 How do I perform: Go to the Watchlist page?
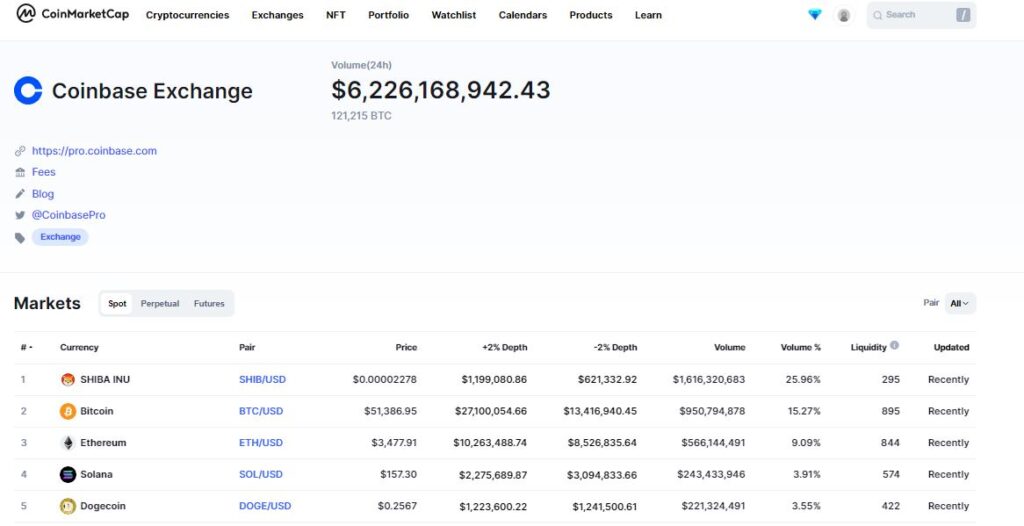pyautogui.click(x=454, y=15)
